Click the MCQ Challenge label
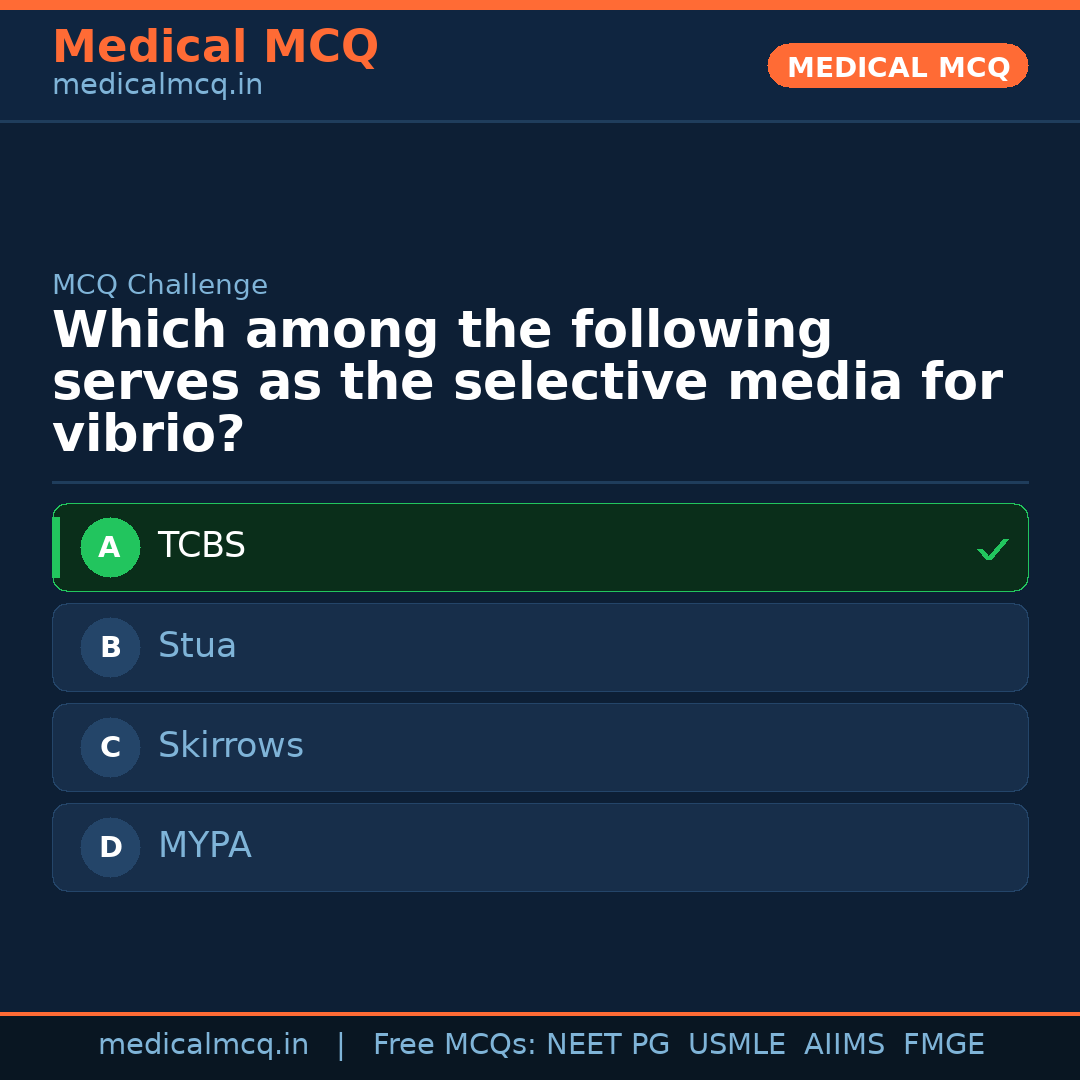 pos(159,284)
